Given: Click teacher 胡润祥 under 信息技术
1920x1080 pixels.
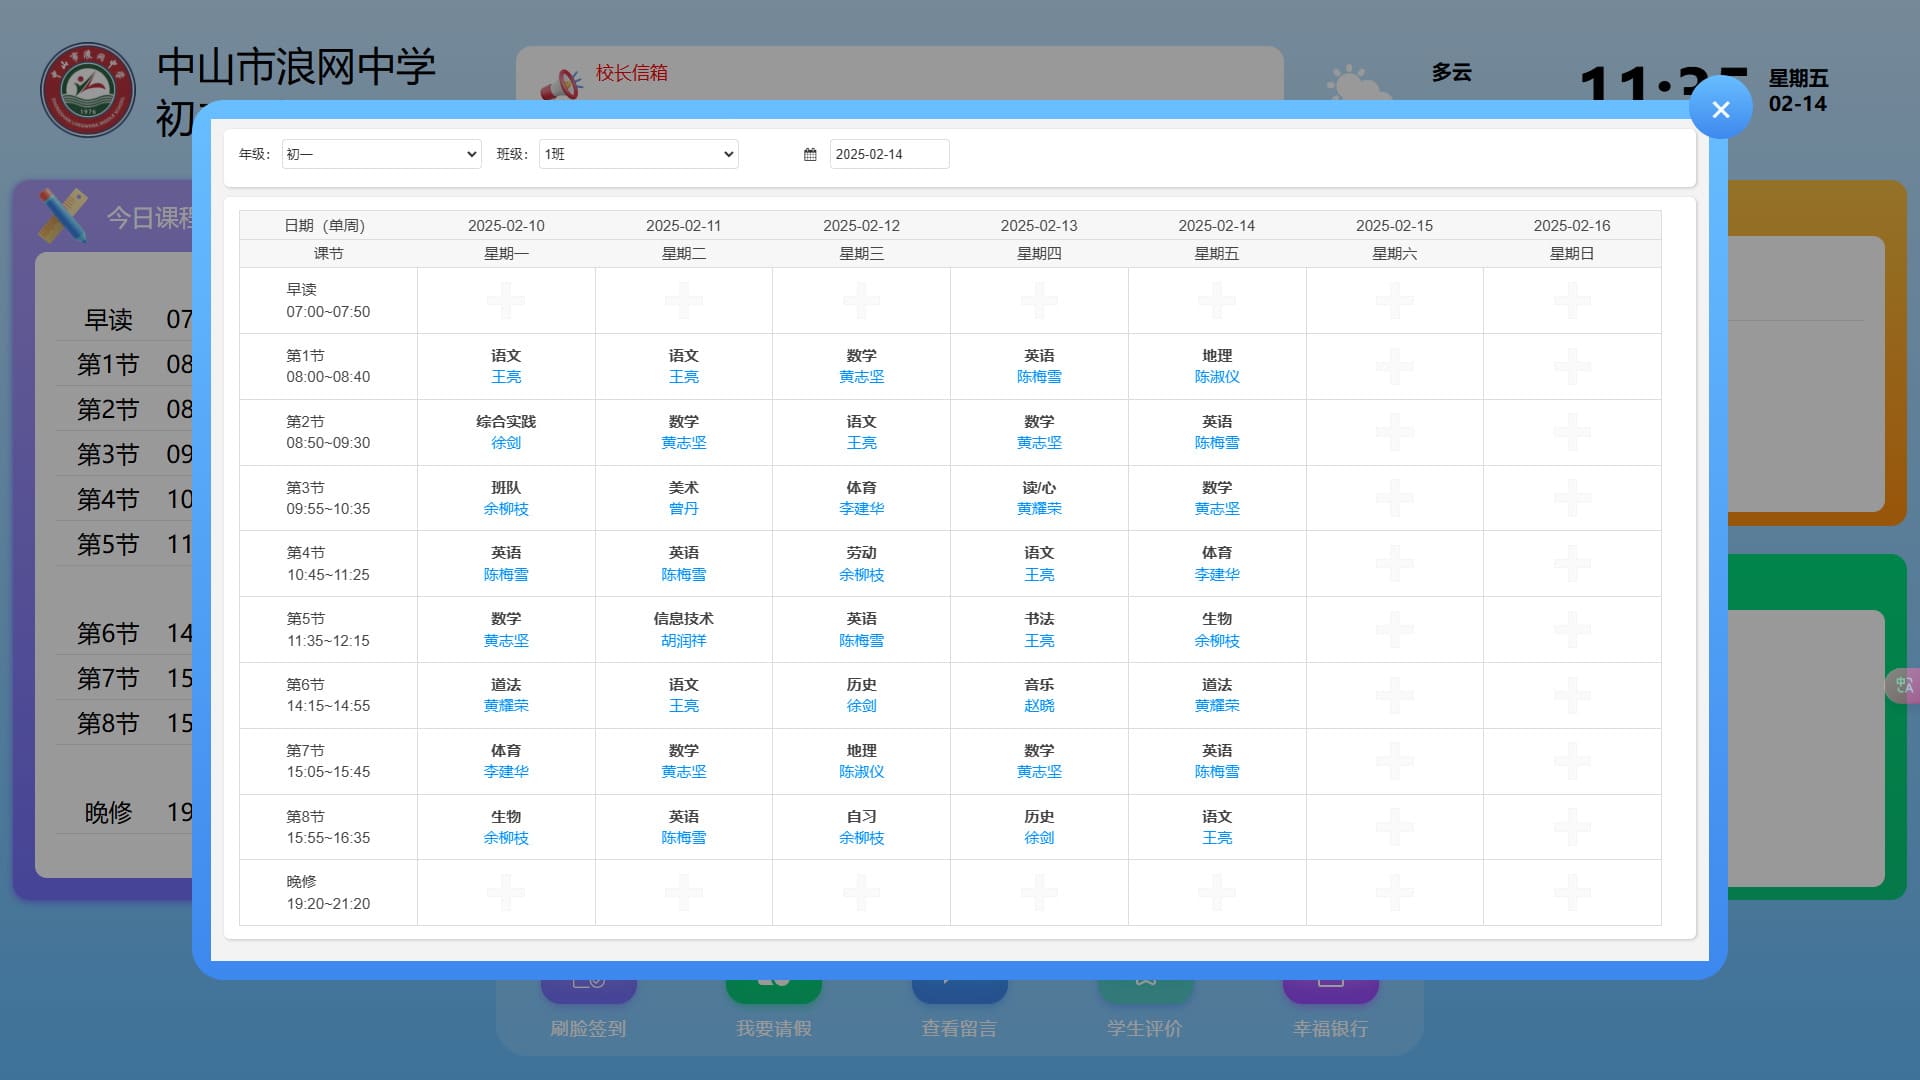Looking at the screenshot, I should (x=683, y=641).
